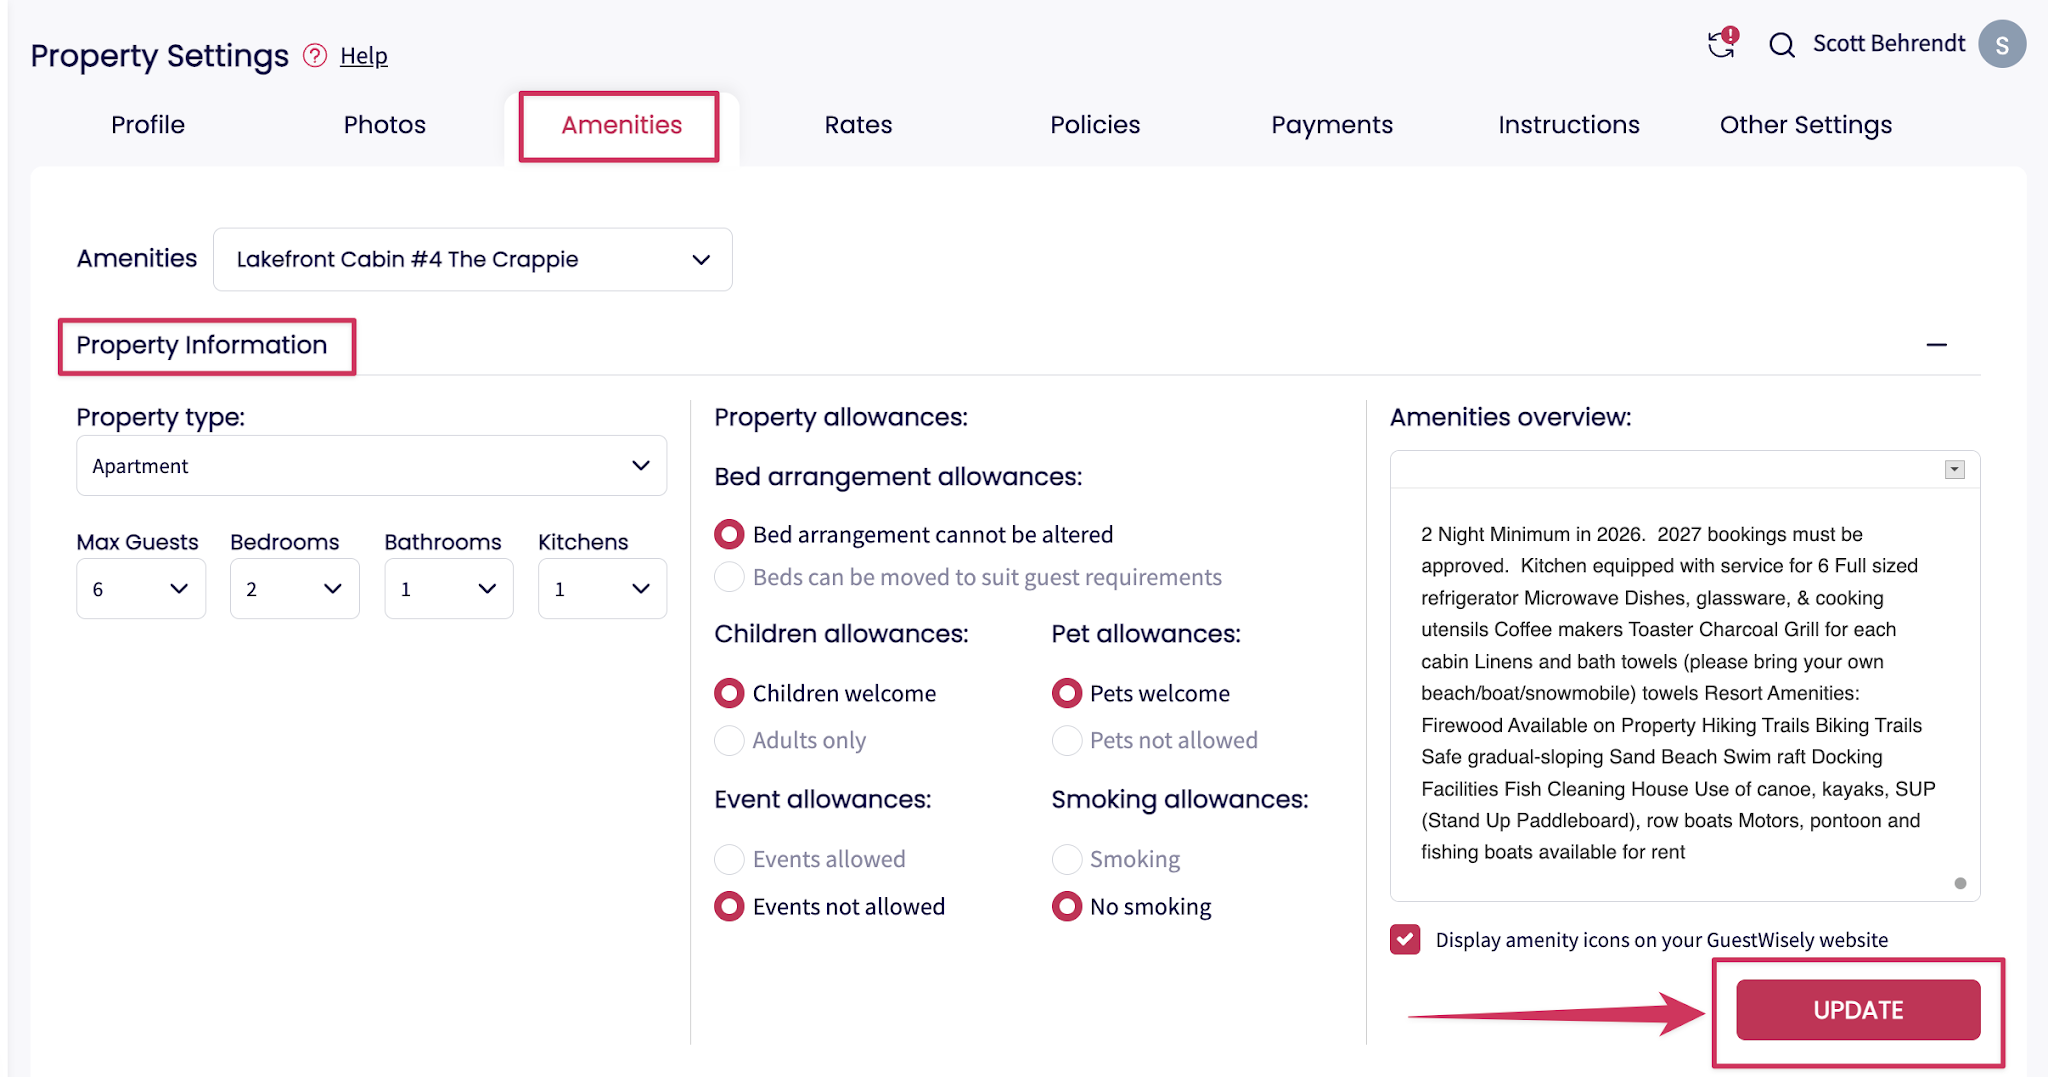Open the sync alert refresh icon
2048x1077 pixels.
(x=1722, y=43)
